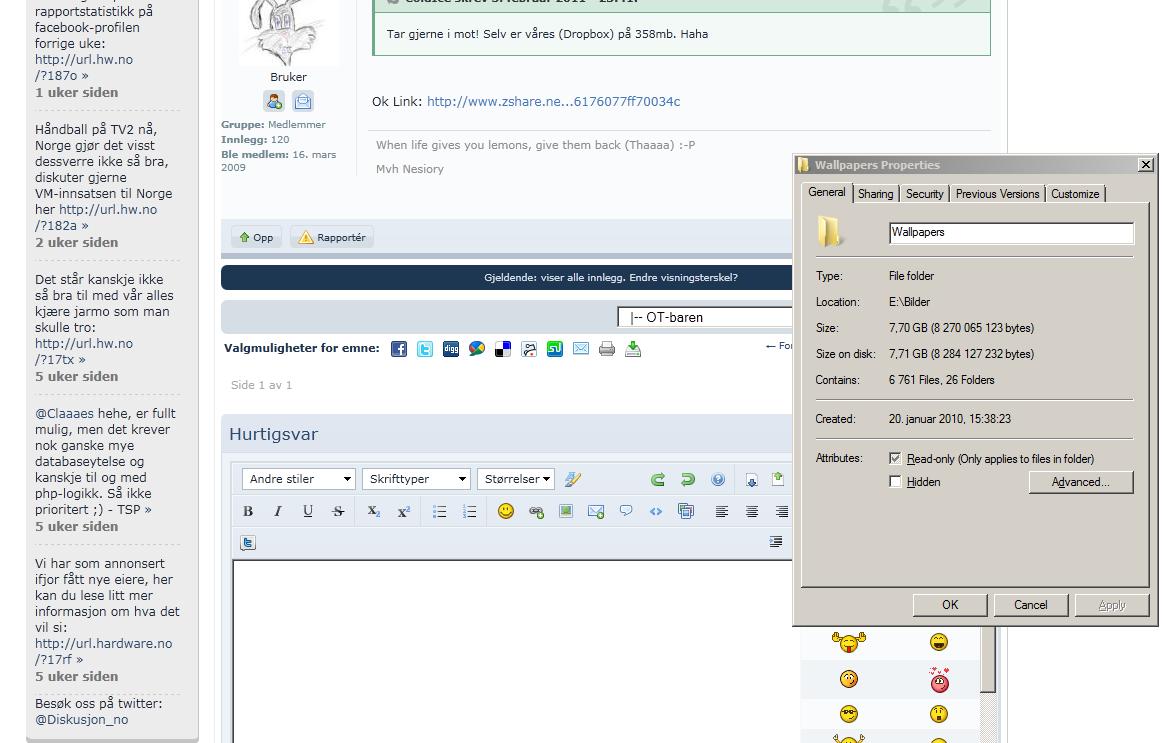Share topic on Google Buzz
The image size is (1172, 743).
477,349
